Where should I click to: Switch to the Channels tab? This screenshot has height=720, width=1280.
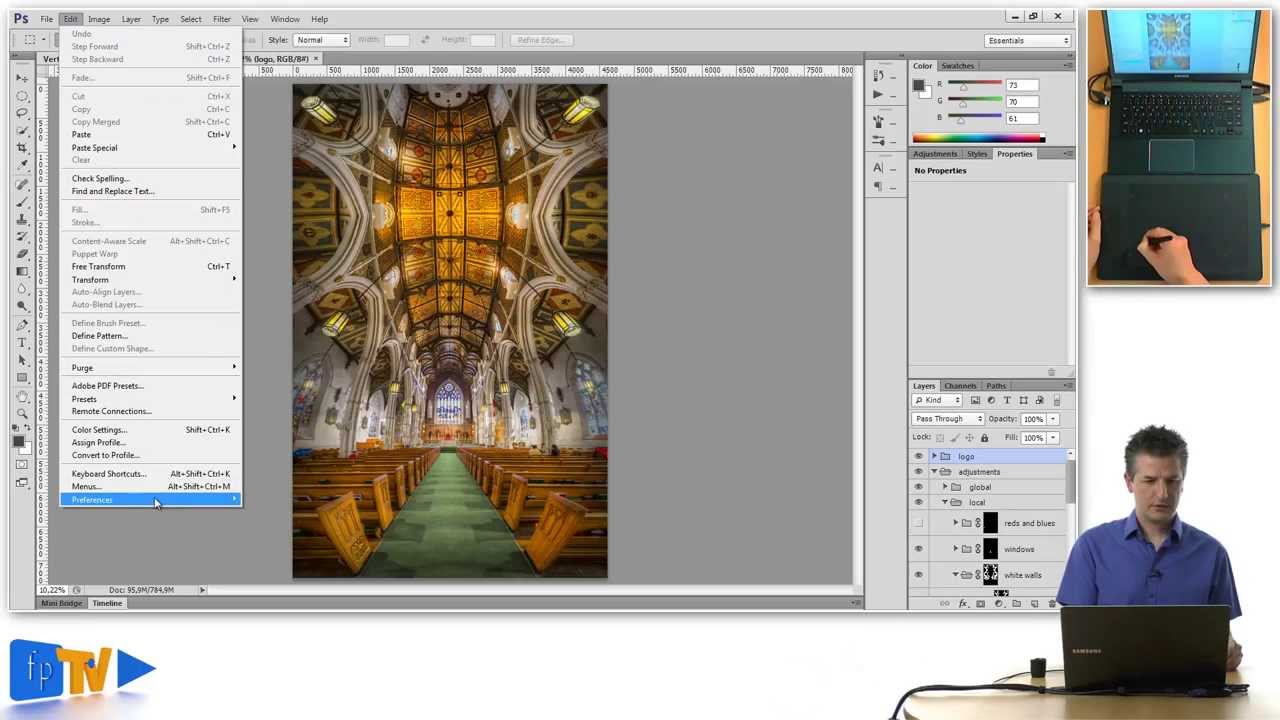pos(960,386)
